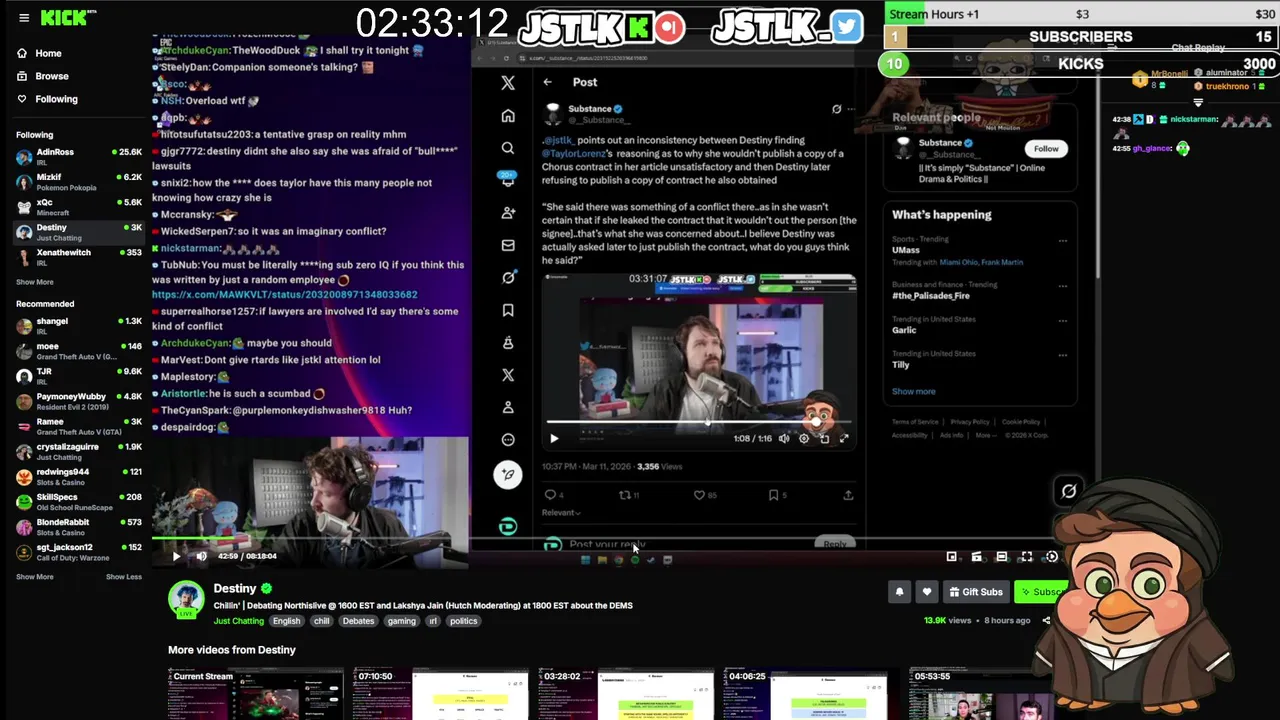Follow Substance under Relevant people
1280x720 pixels.
point(1046,148)
